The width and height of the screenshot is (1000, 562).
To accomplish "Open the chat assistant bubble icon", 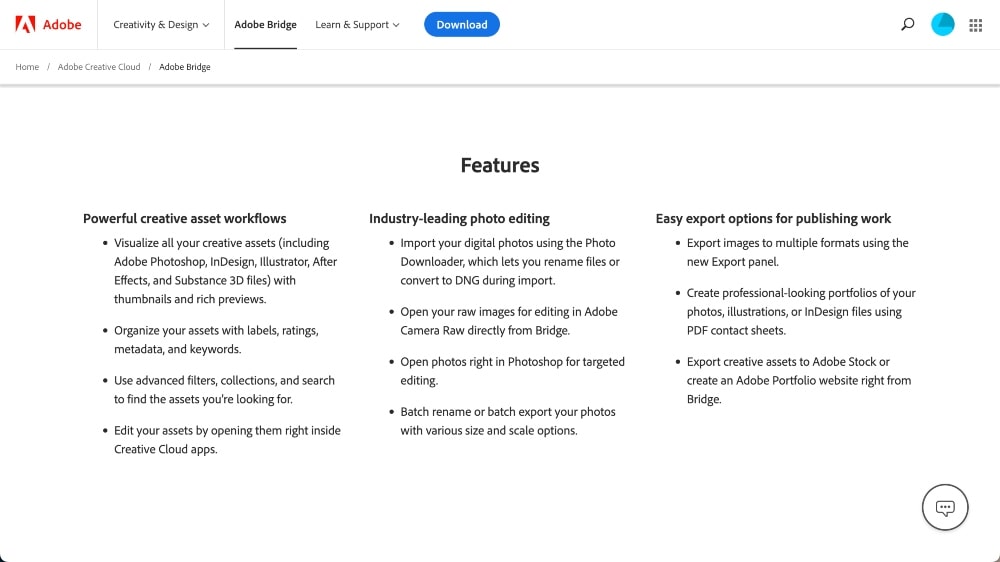I will pos(945,508).
